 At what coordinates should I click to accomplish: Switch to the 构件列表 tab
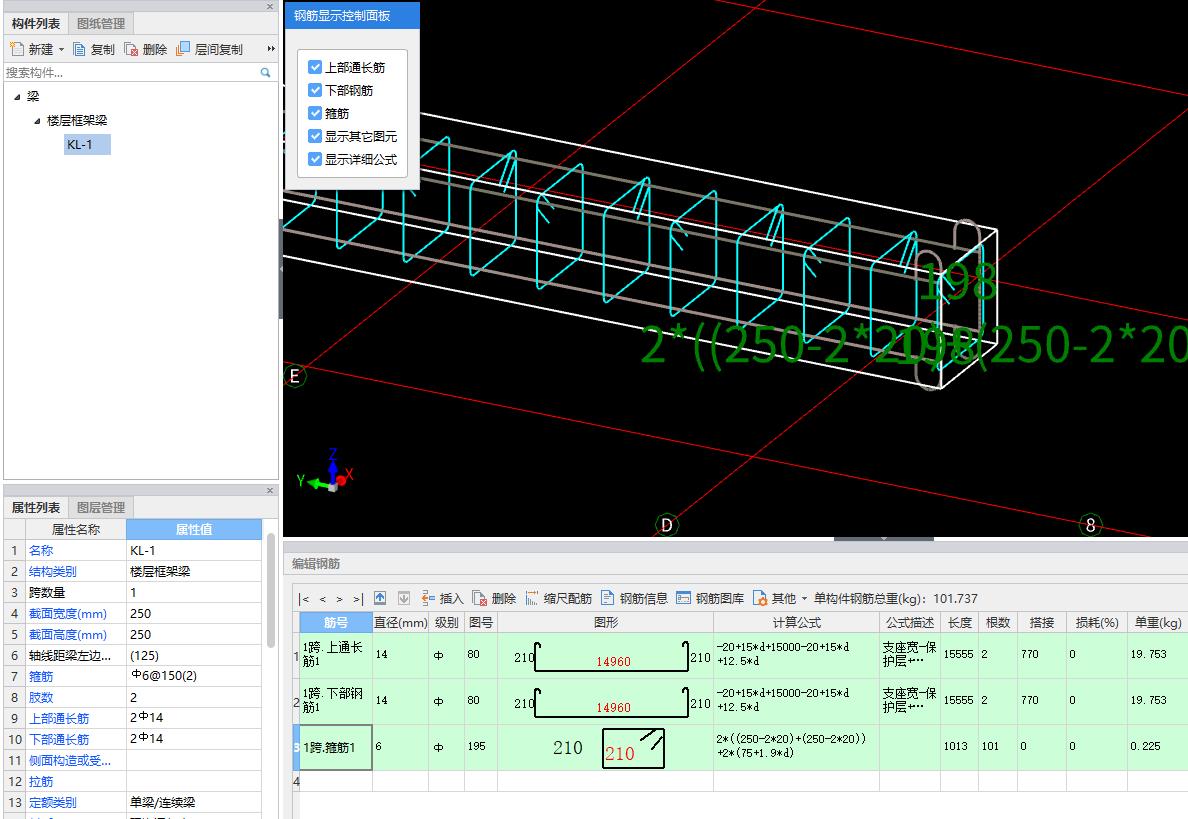tap(36, 23)
